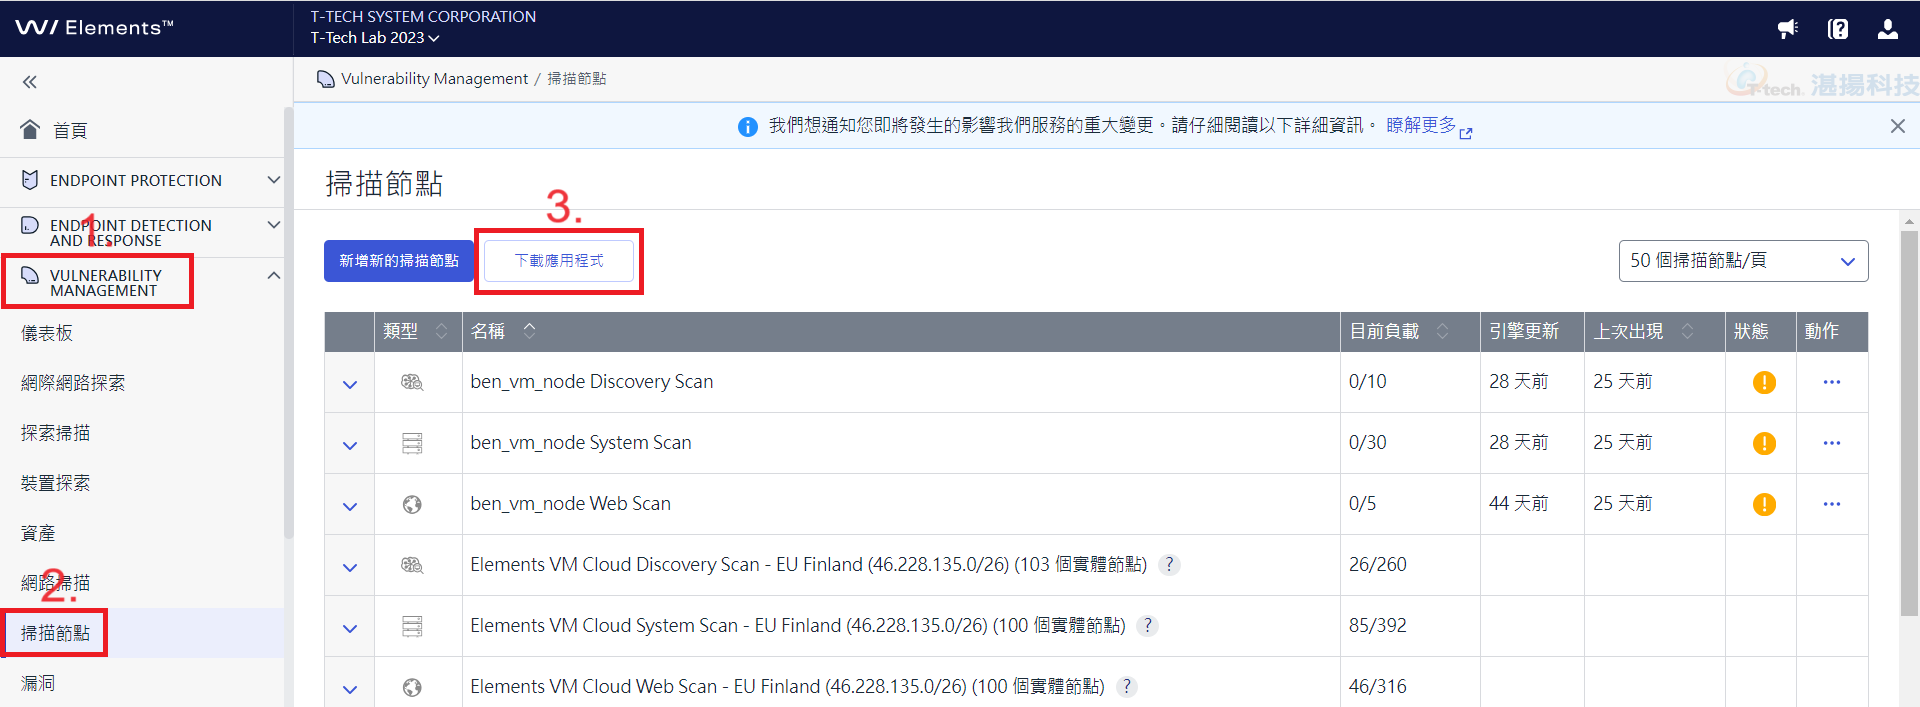Open the announcements megaphone icon
Screen dimensions: 1920x707
(x=1788, y=29)
